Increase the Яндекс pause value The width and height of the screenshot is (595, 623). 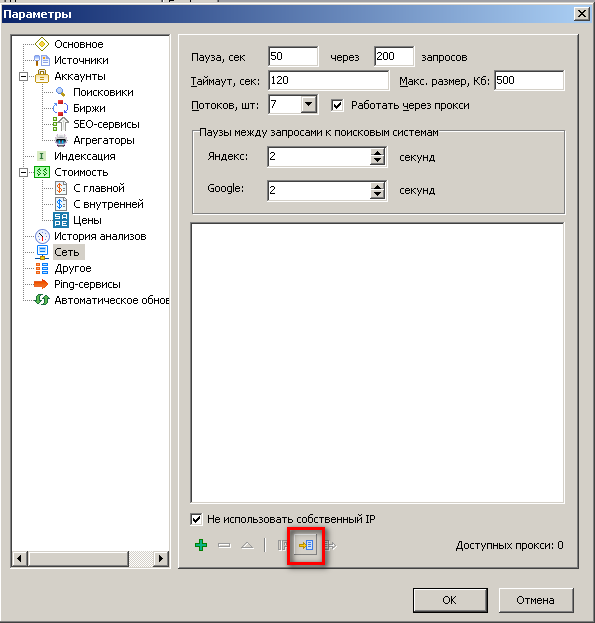click(x=377, y=153)
